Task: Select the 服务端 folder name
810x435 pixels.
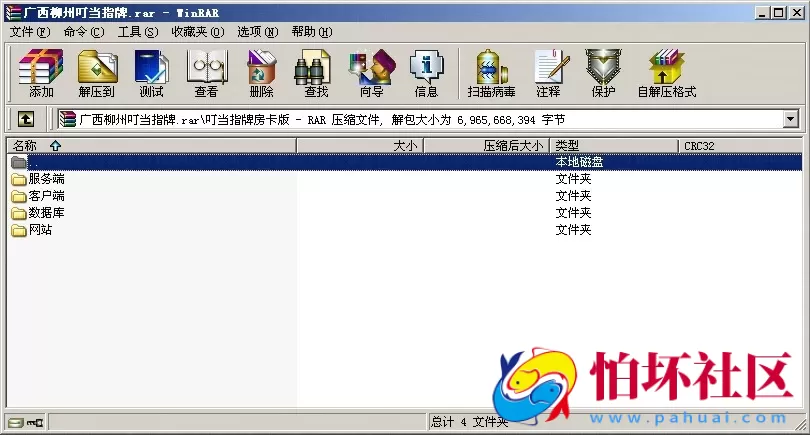Action: [x=46, y=179]
